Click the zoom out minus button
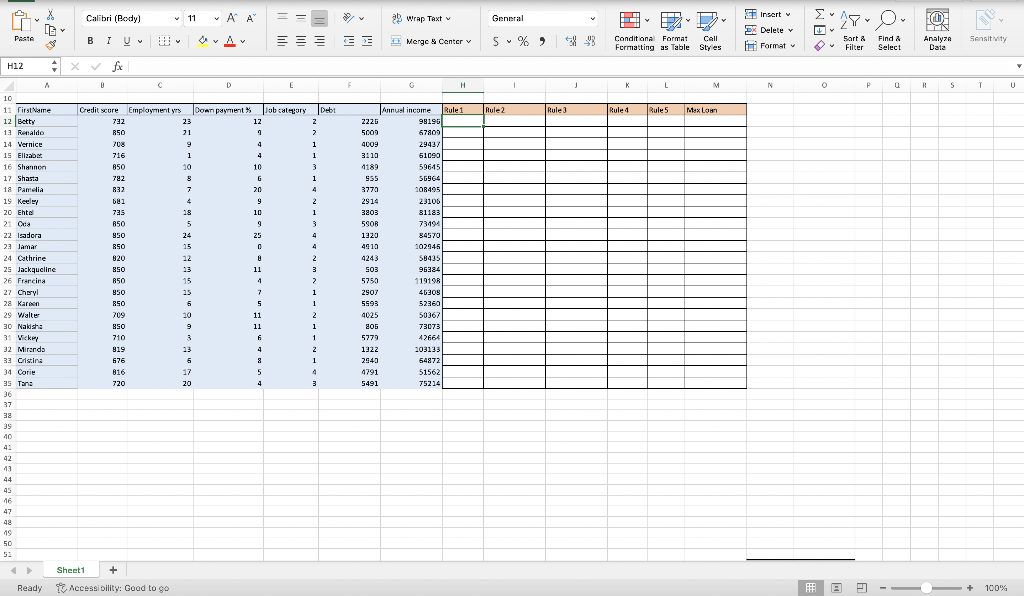1024x596 pixels. [883, 588]
